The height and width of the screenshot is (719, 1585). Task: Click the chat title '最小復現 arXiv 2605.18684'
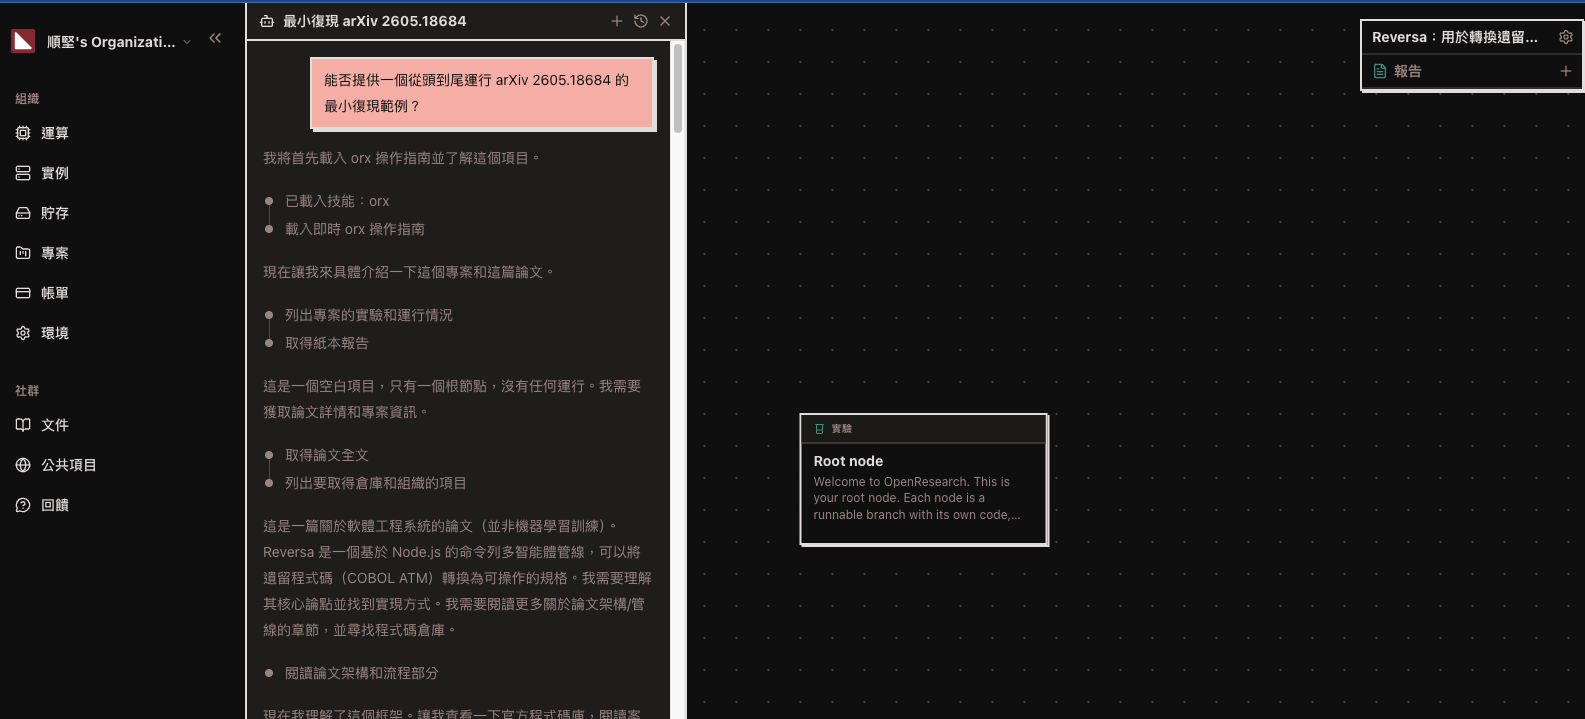click(375, 21)
